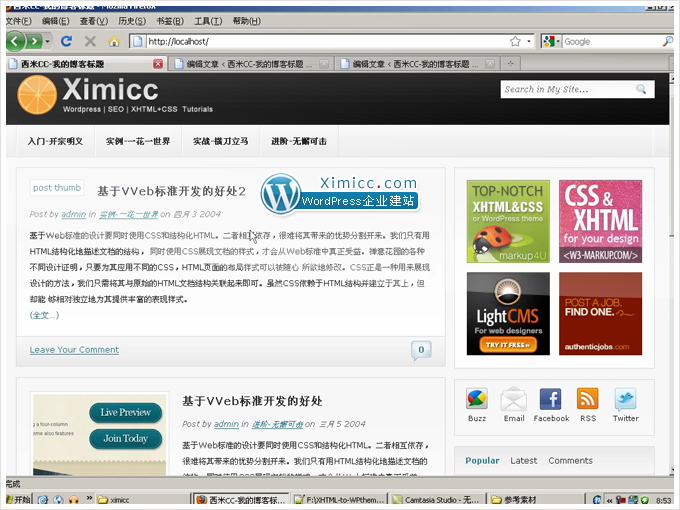Image resolution: width=680 pixels, height=510 pixels.
Task: Click the RSS feed icon
Action: coord(588,399)
